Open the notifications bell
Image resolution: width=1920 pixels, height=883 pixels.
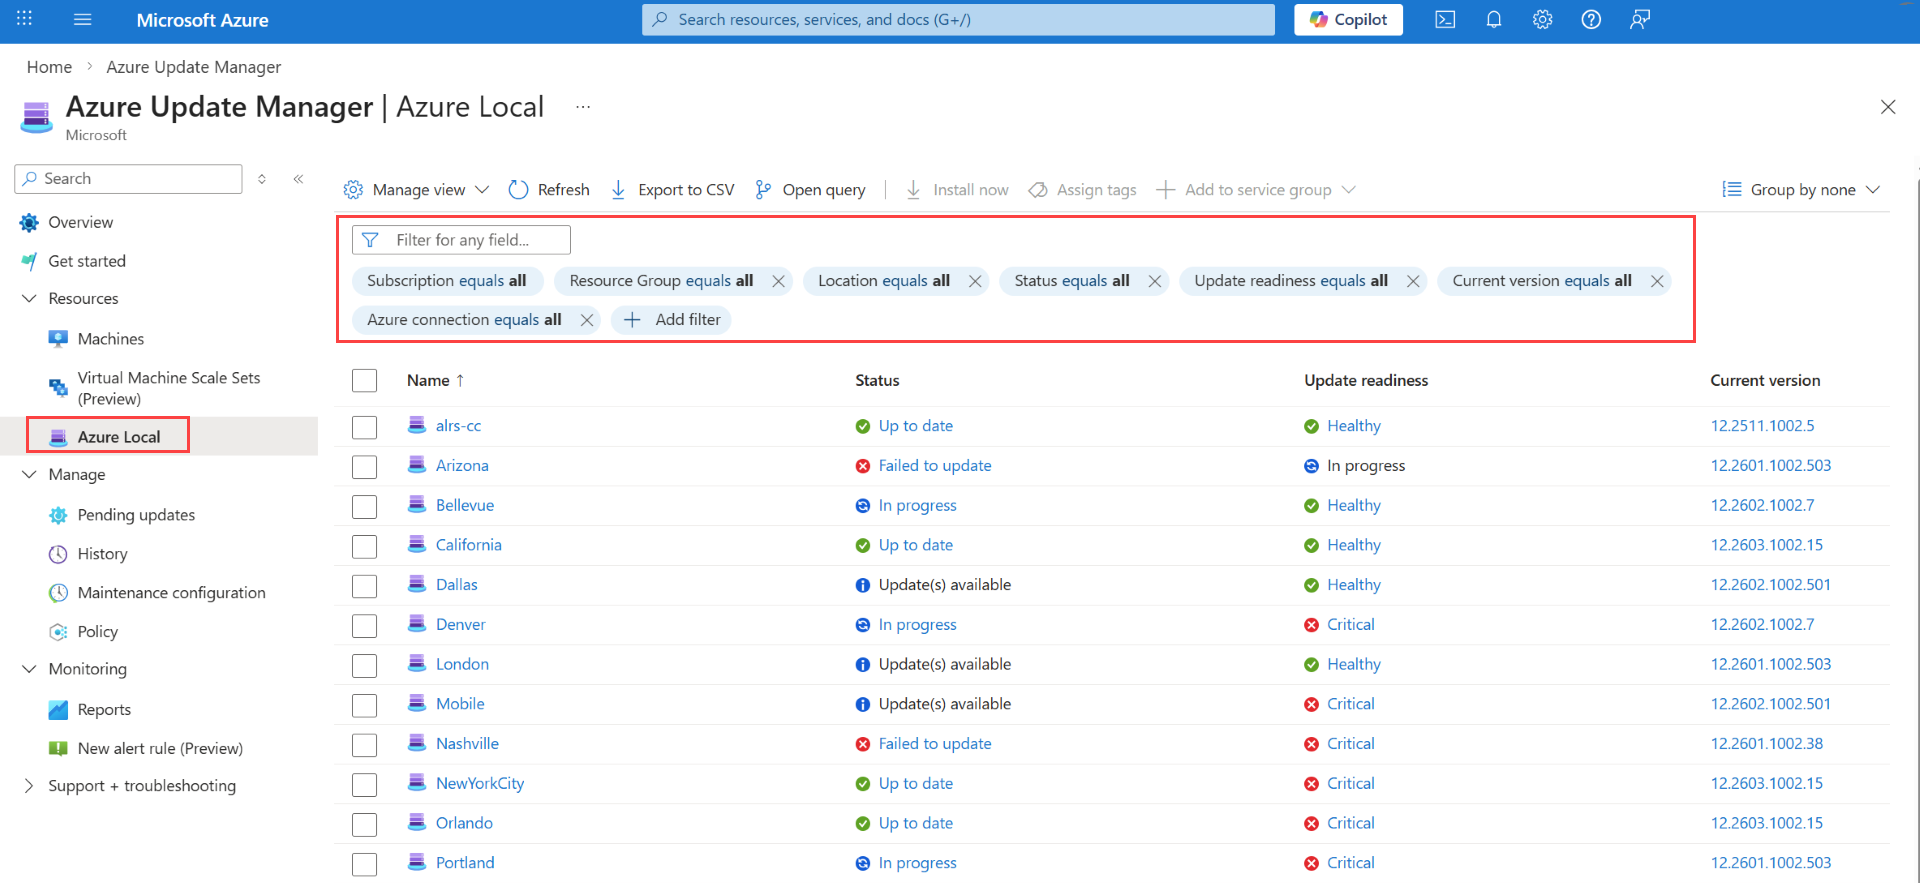tap(1494, 20)
